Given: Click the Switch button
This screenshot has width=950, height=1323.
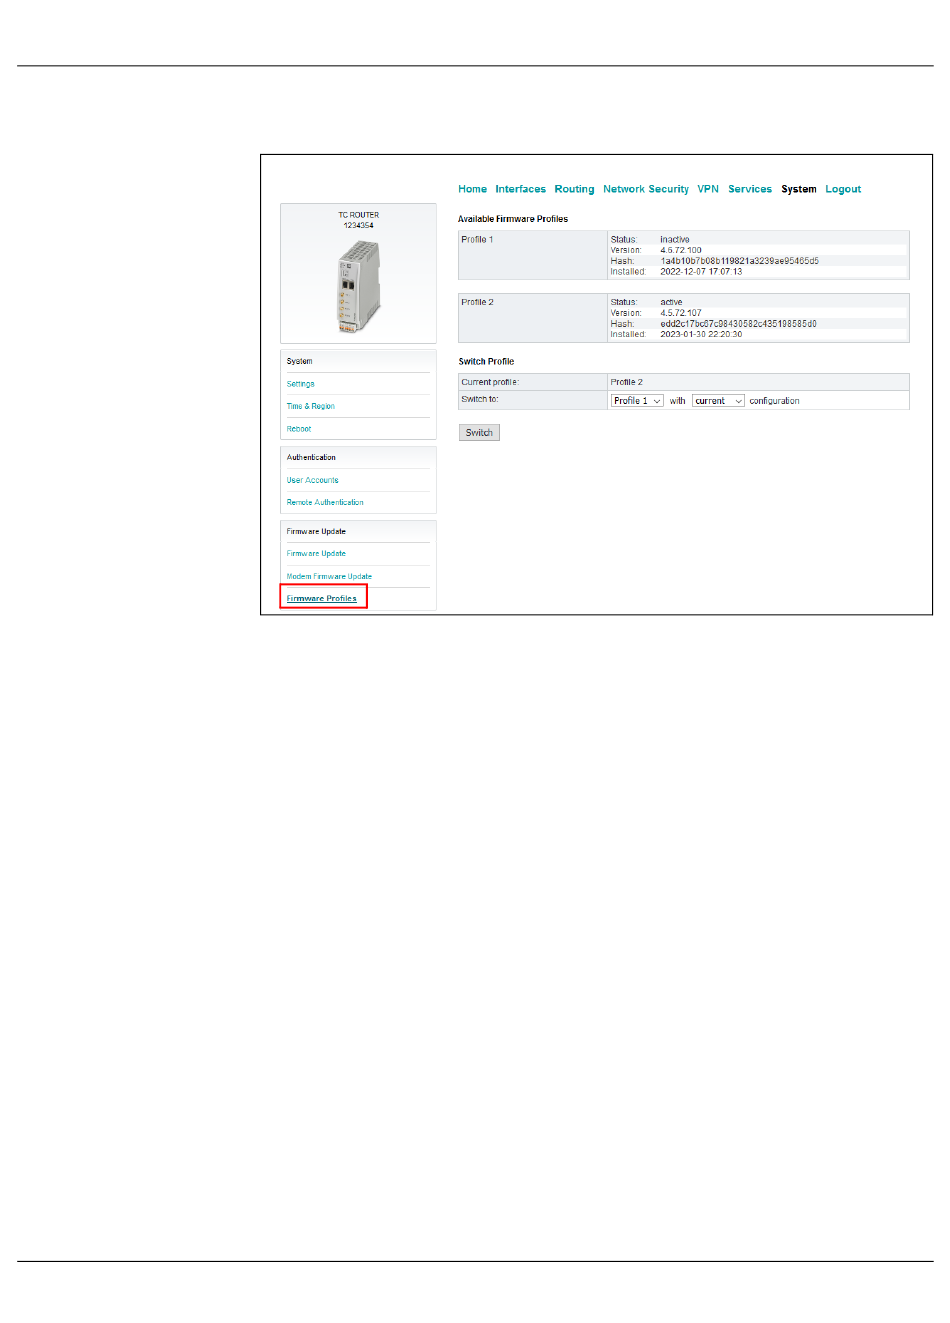Looking at the screenshot, I should tap(479, 433).
